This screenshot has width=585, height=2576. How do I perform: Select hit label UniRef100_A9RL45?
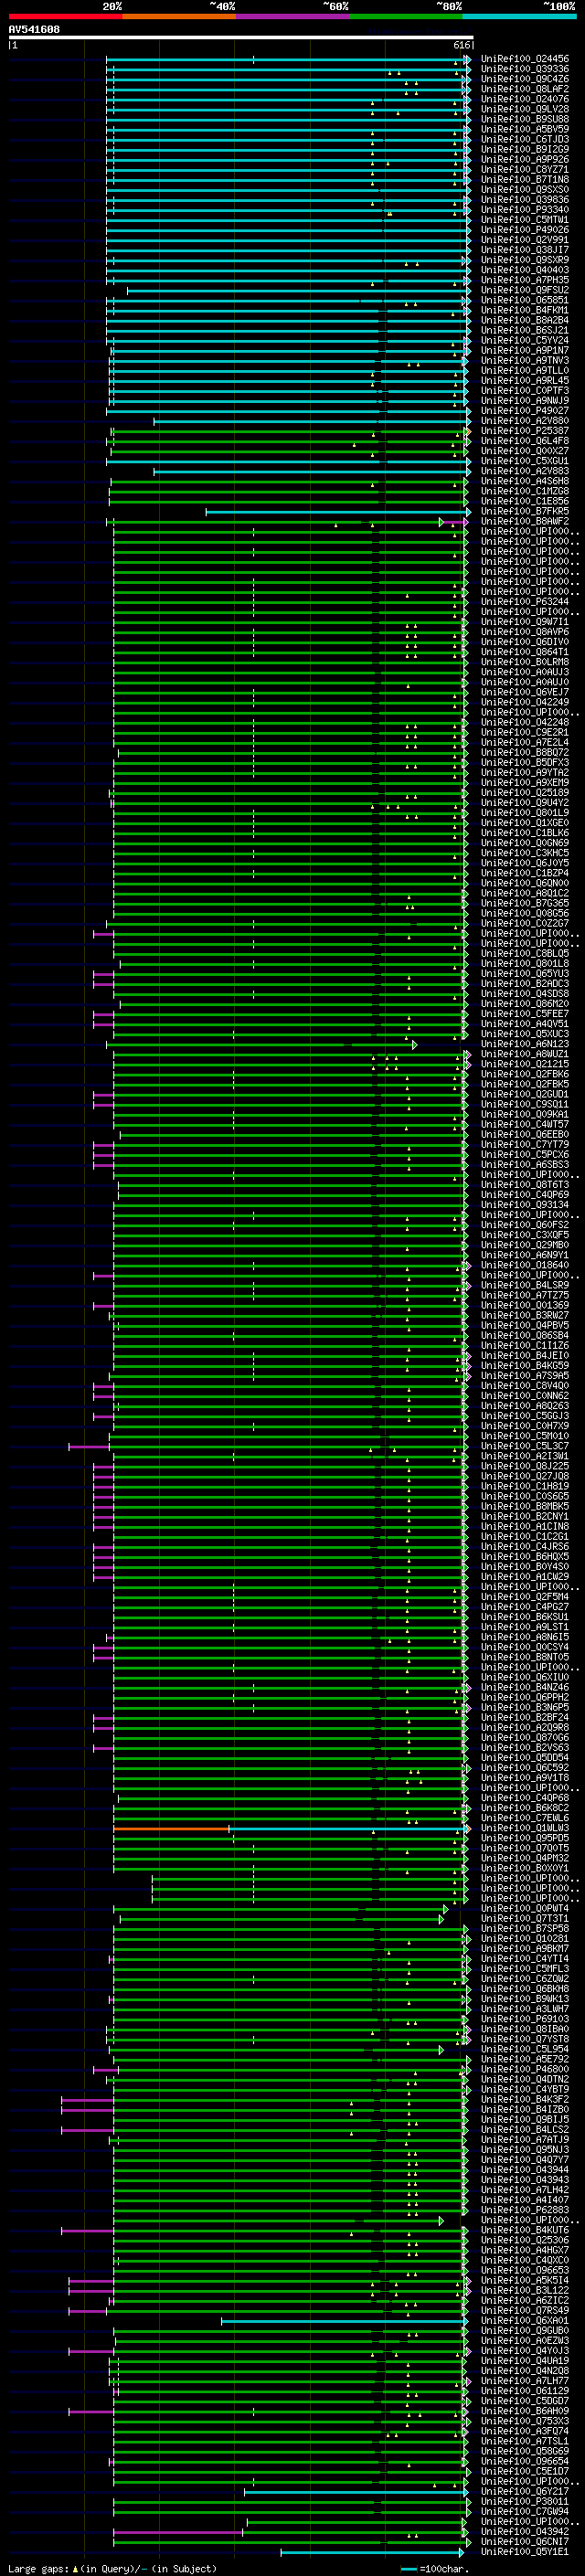(x=525, y=380)
